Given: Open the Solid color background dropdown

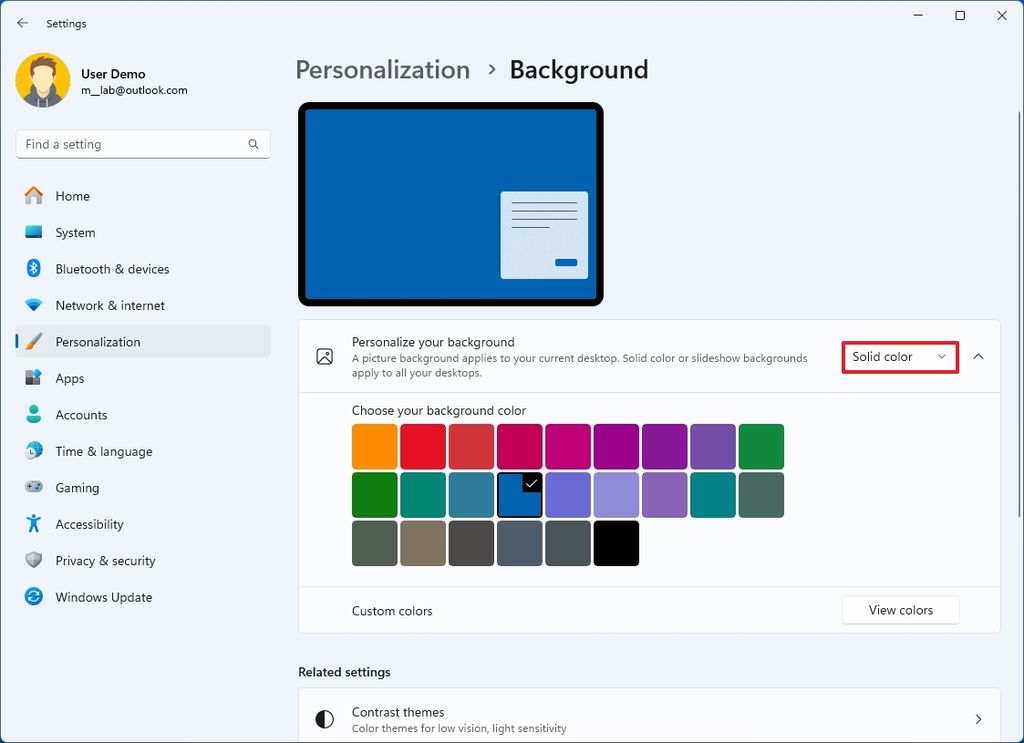Looking at the screenshot, I should pyautogui.click(x=899, y=357).
